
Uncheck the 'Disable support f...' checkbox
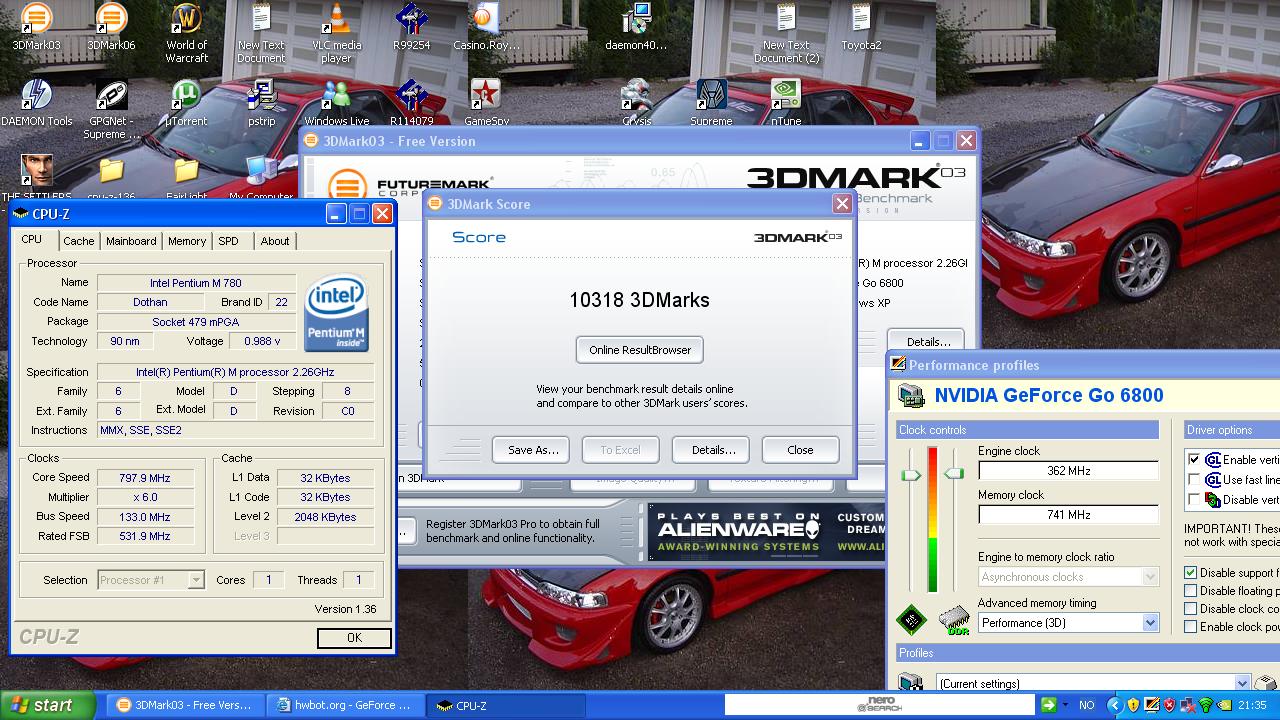[x=1191, y=573]
